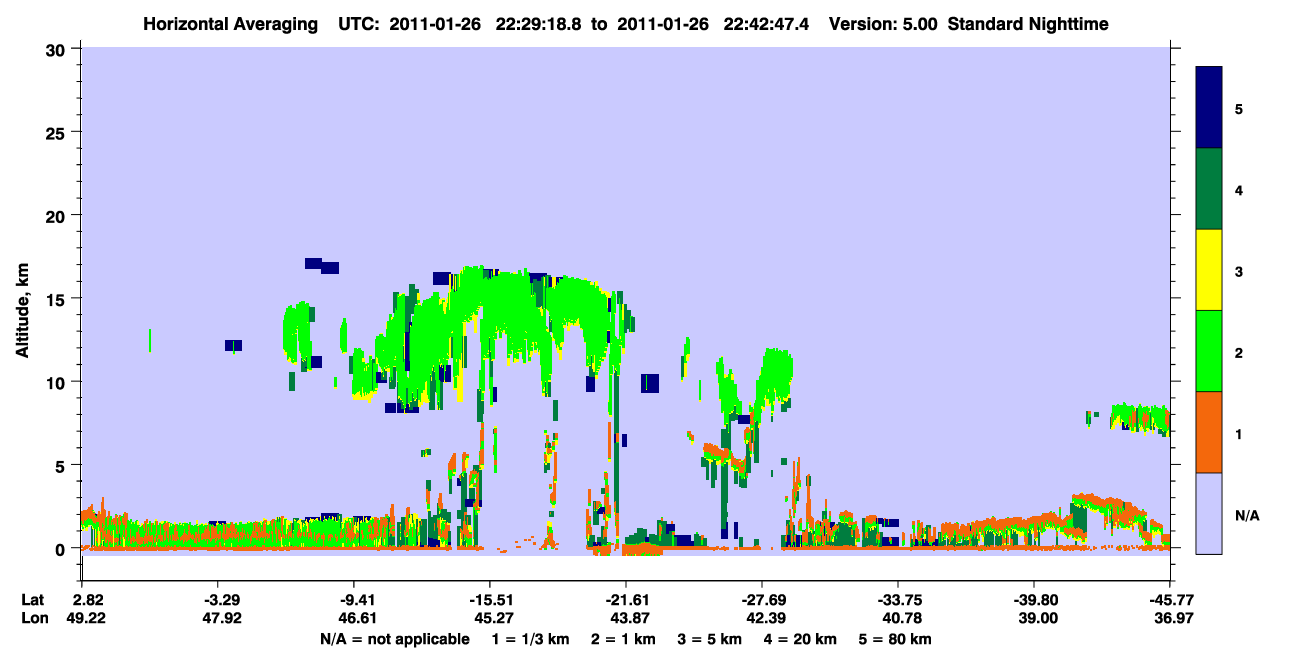Click the yellow color bar segment labeled 3
Screen dimensions: 1300x667
1209,270
